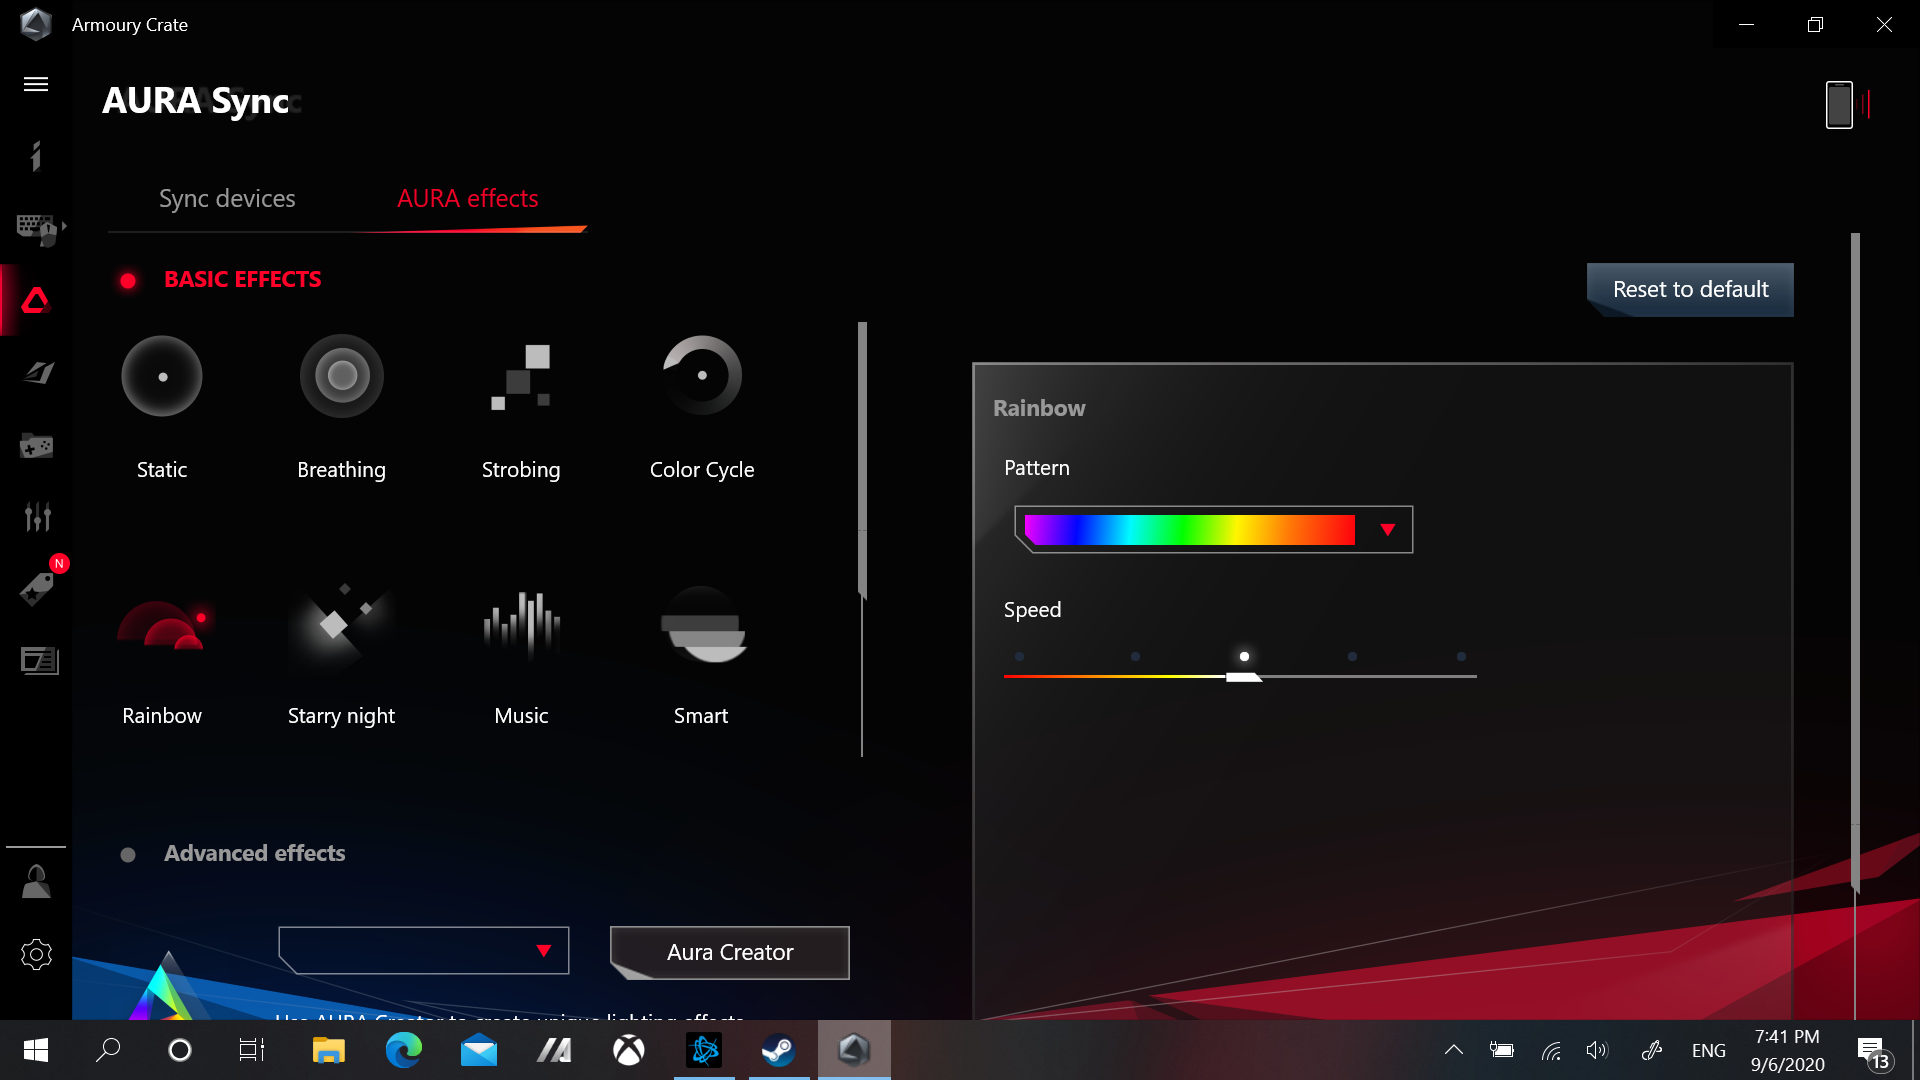Set Speed to the fourth dot
This screenshot has height=1080, width=1920.
pyautogui.click(x=1352, y=657)
